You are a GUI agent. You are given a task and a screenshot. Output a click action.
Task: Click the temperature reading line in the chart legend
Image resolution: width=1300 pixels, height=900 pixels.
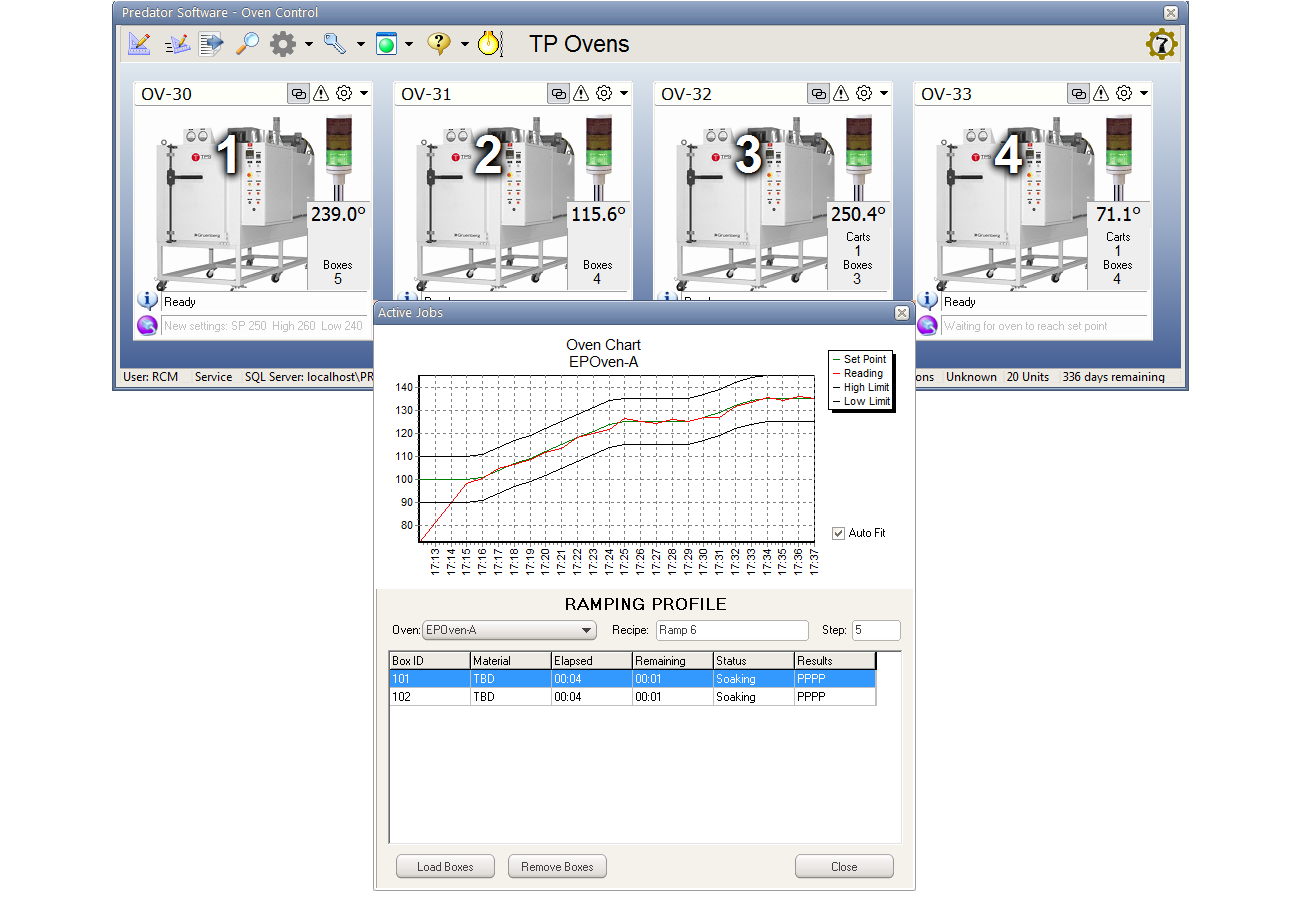(x=858, y=373)
